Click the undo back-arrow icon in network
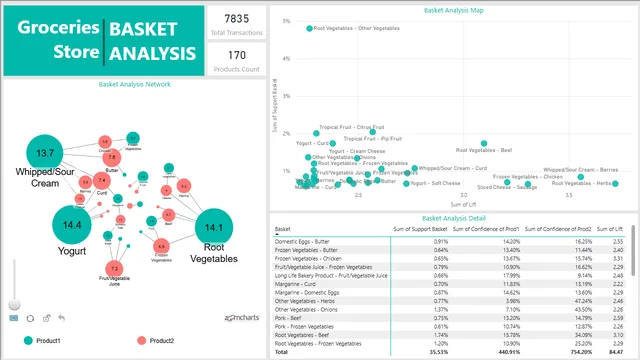 [62, 318]
